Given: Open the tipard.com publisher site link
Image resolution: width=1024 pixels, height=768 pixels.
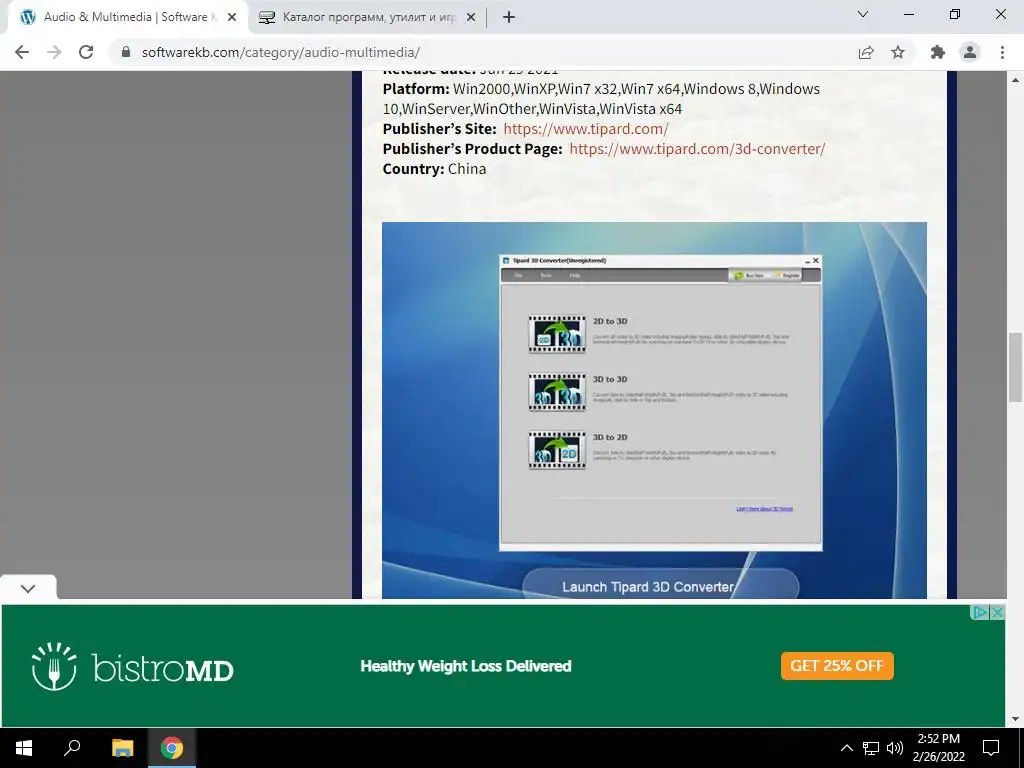Looking at the screenshot, I should pyautogui.click(x=586, y=129).
